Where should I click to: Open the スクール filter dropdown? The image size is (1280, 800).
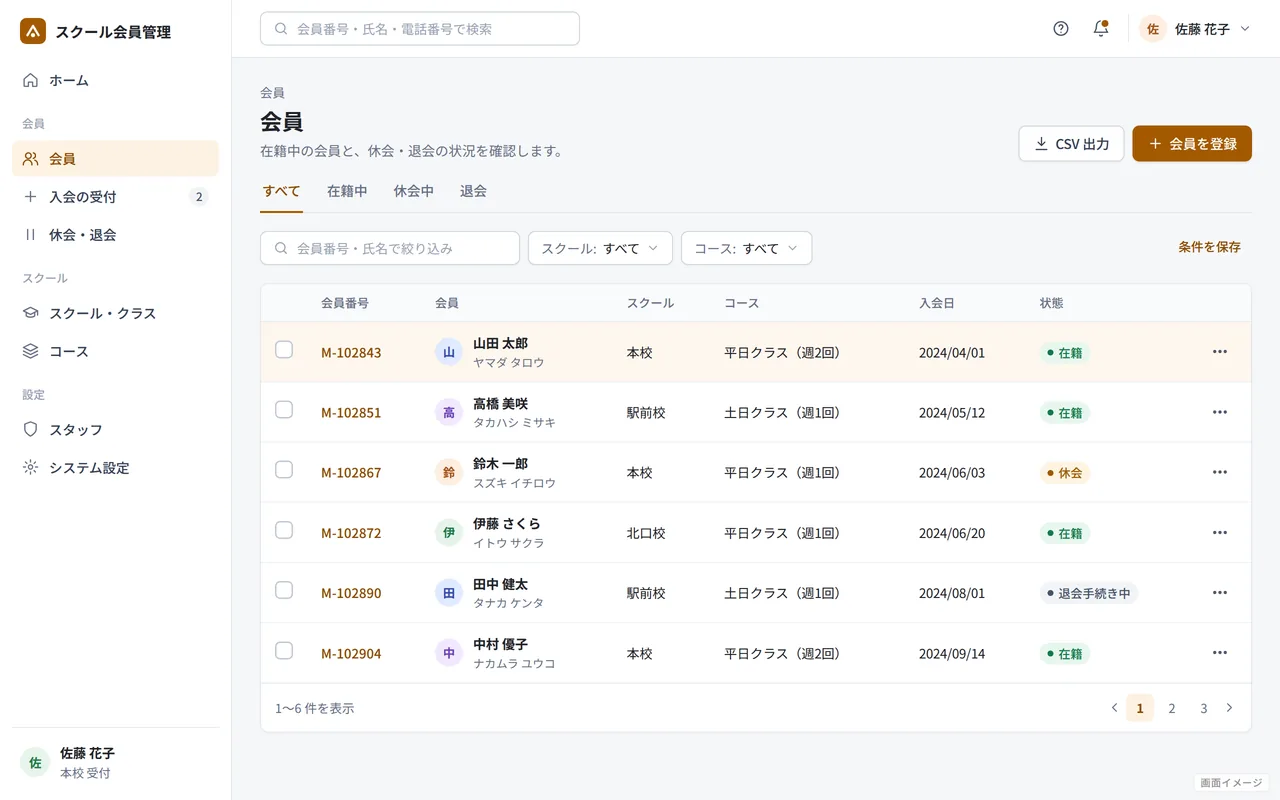[600, 248]
